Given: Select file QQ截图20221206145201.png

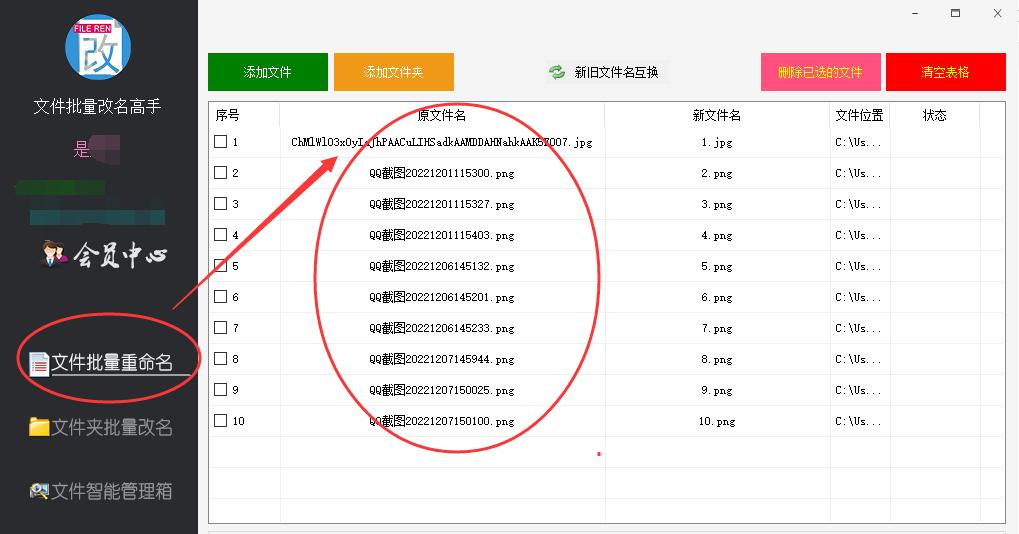Looking at the screenshot, I should (x=442, y=298).
